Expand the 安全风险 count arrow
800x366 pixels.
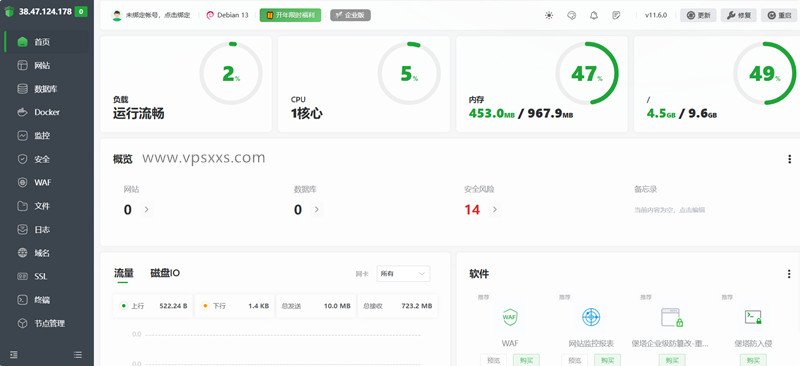click(494, 209)
